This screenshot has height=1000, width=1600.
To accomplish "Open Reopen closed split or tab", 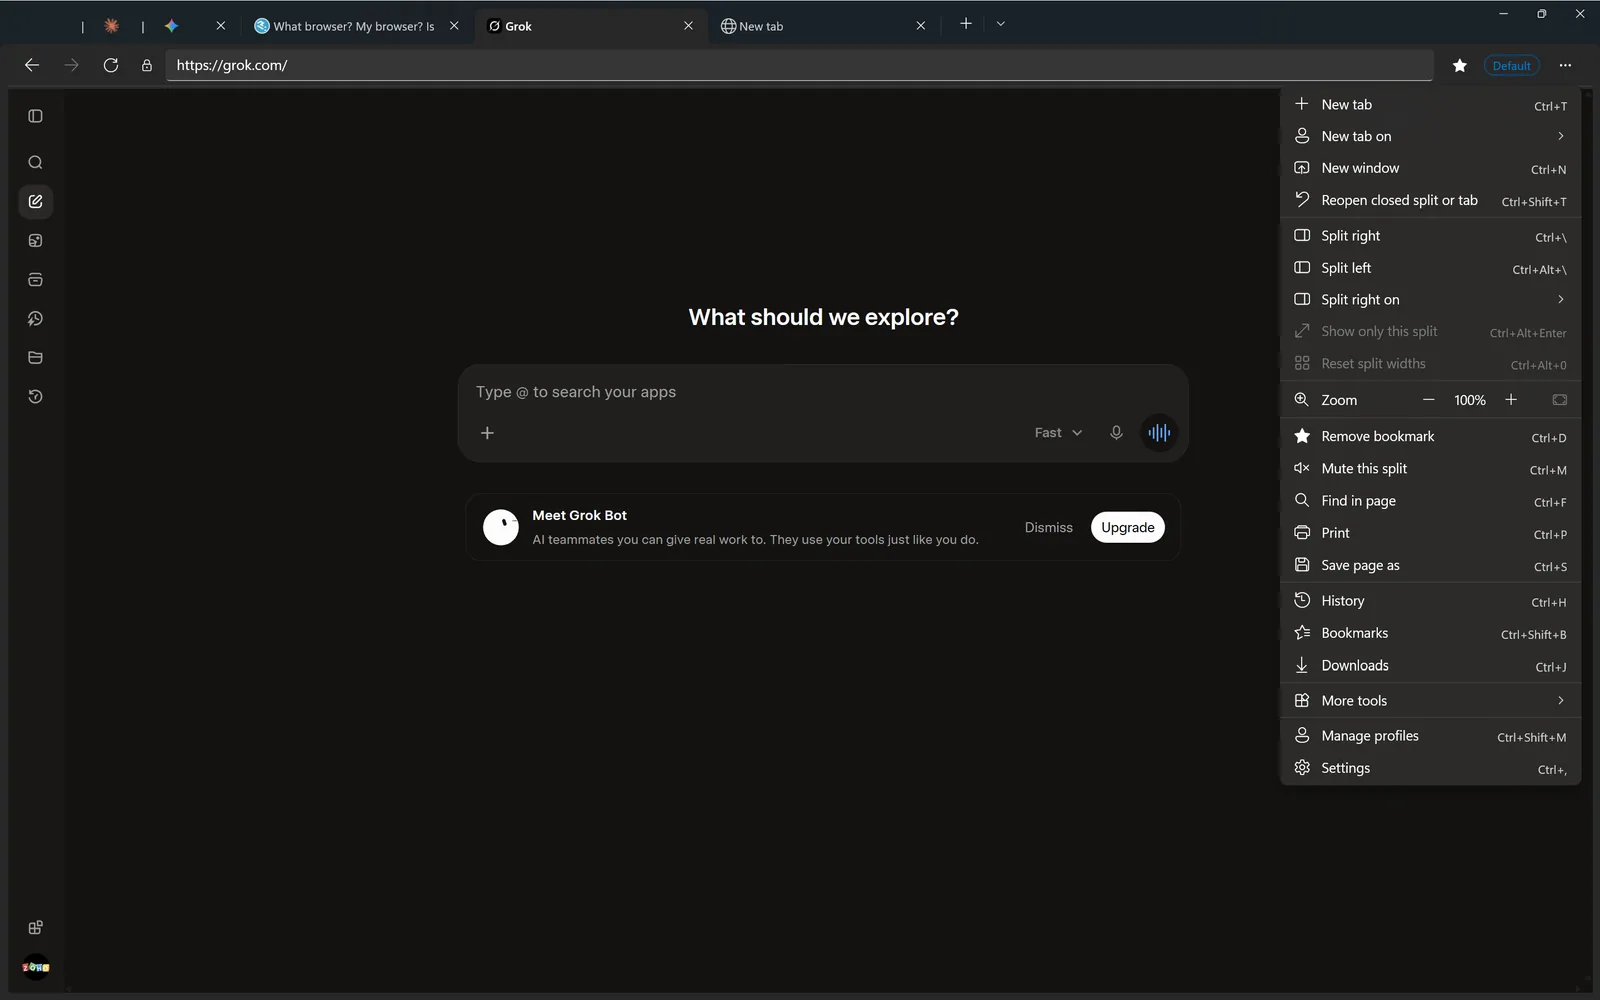I will [x=1430, y=200].
